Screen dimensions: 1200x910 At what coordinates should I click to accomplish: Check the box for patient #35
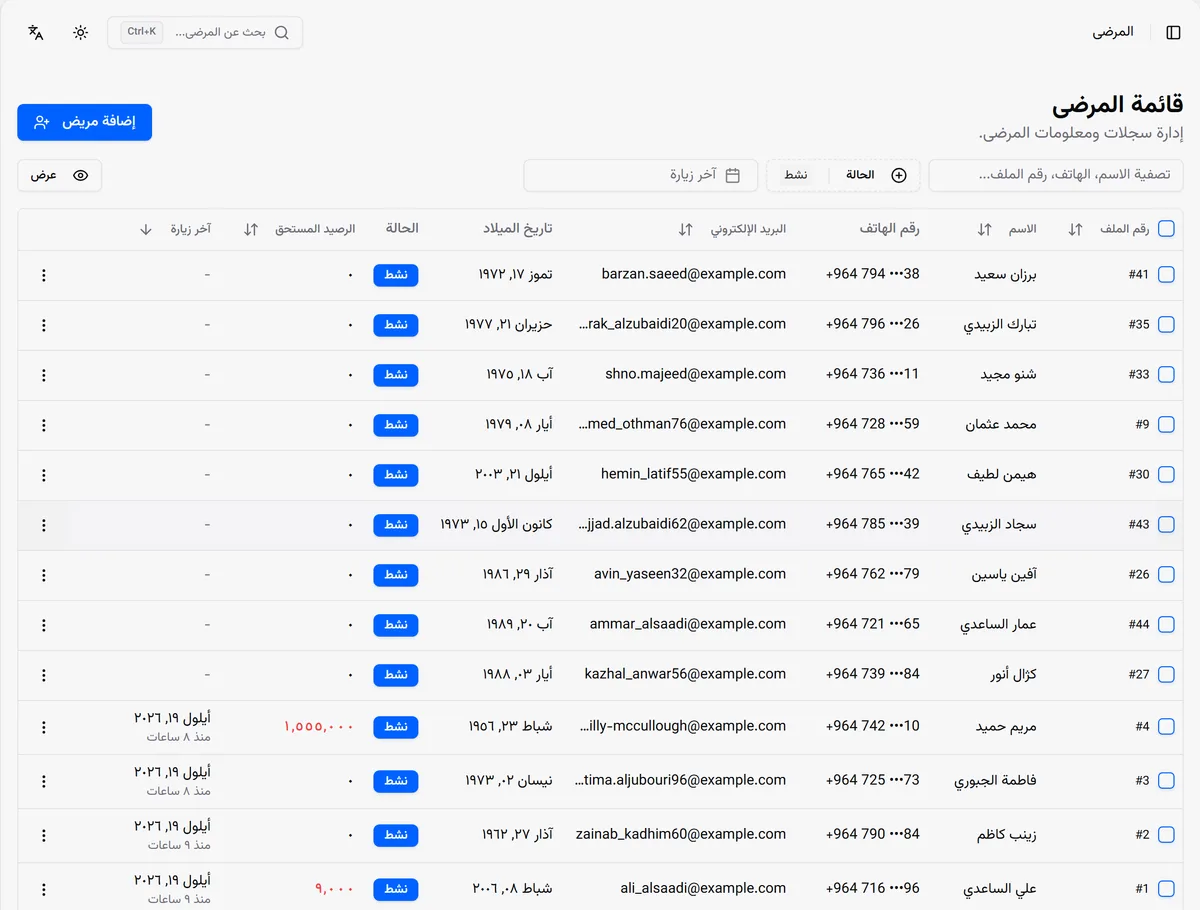pyautogui.click(x=1166, y=325)
